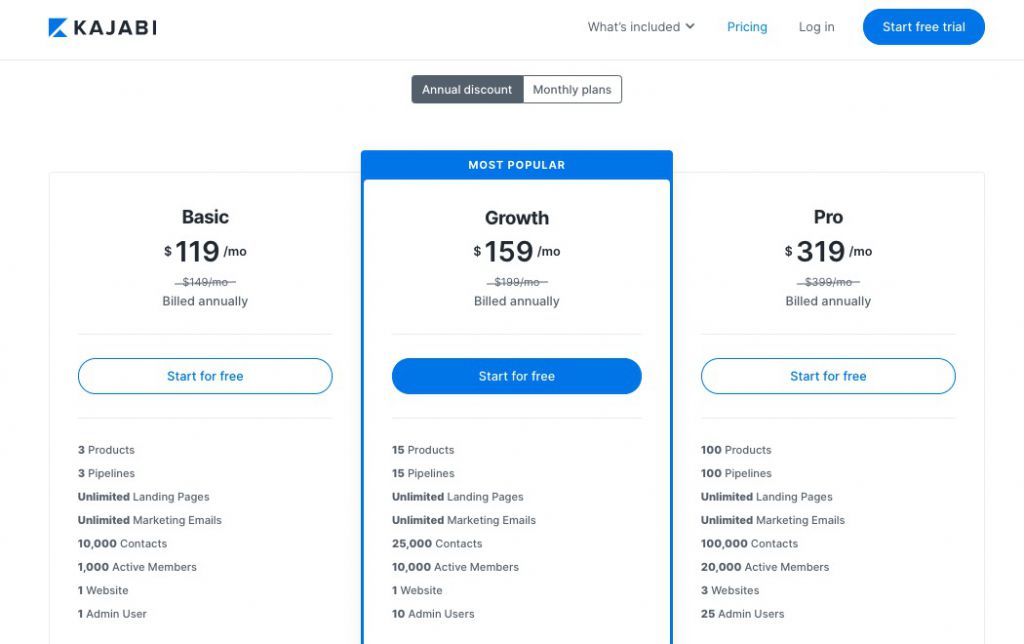Click the Start free trial button
Image resolution: width=1024 pixels, height=644 pixels.
pyautogui.click(x=923, y=27)
